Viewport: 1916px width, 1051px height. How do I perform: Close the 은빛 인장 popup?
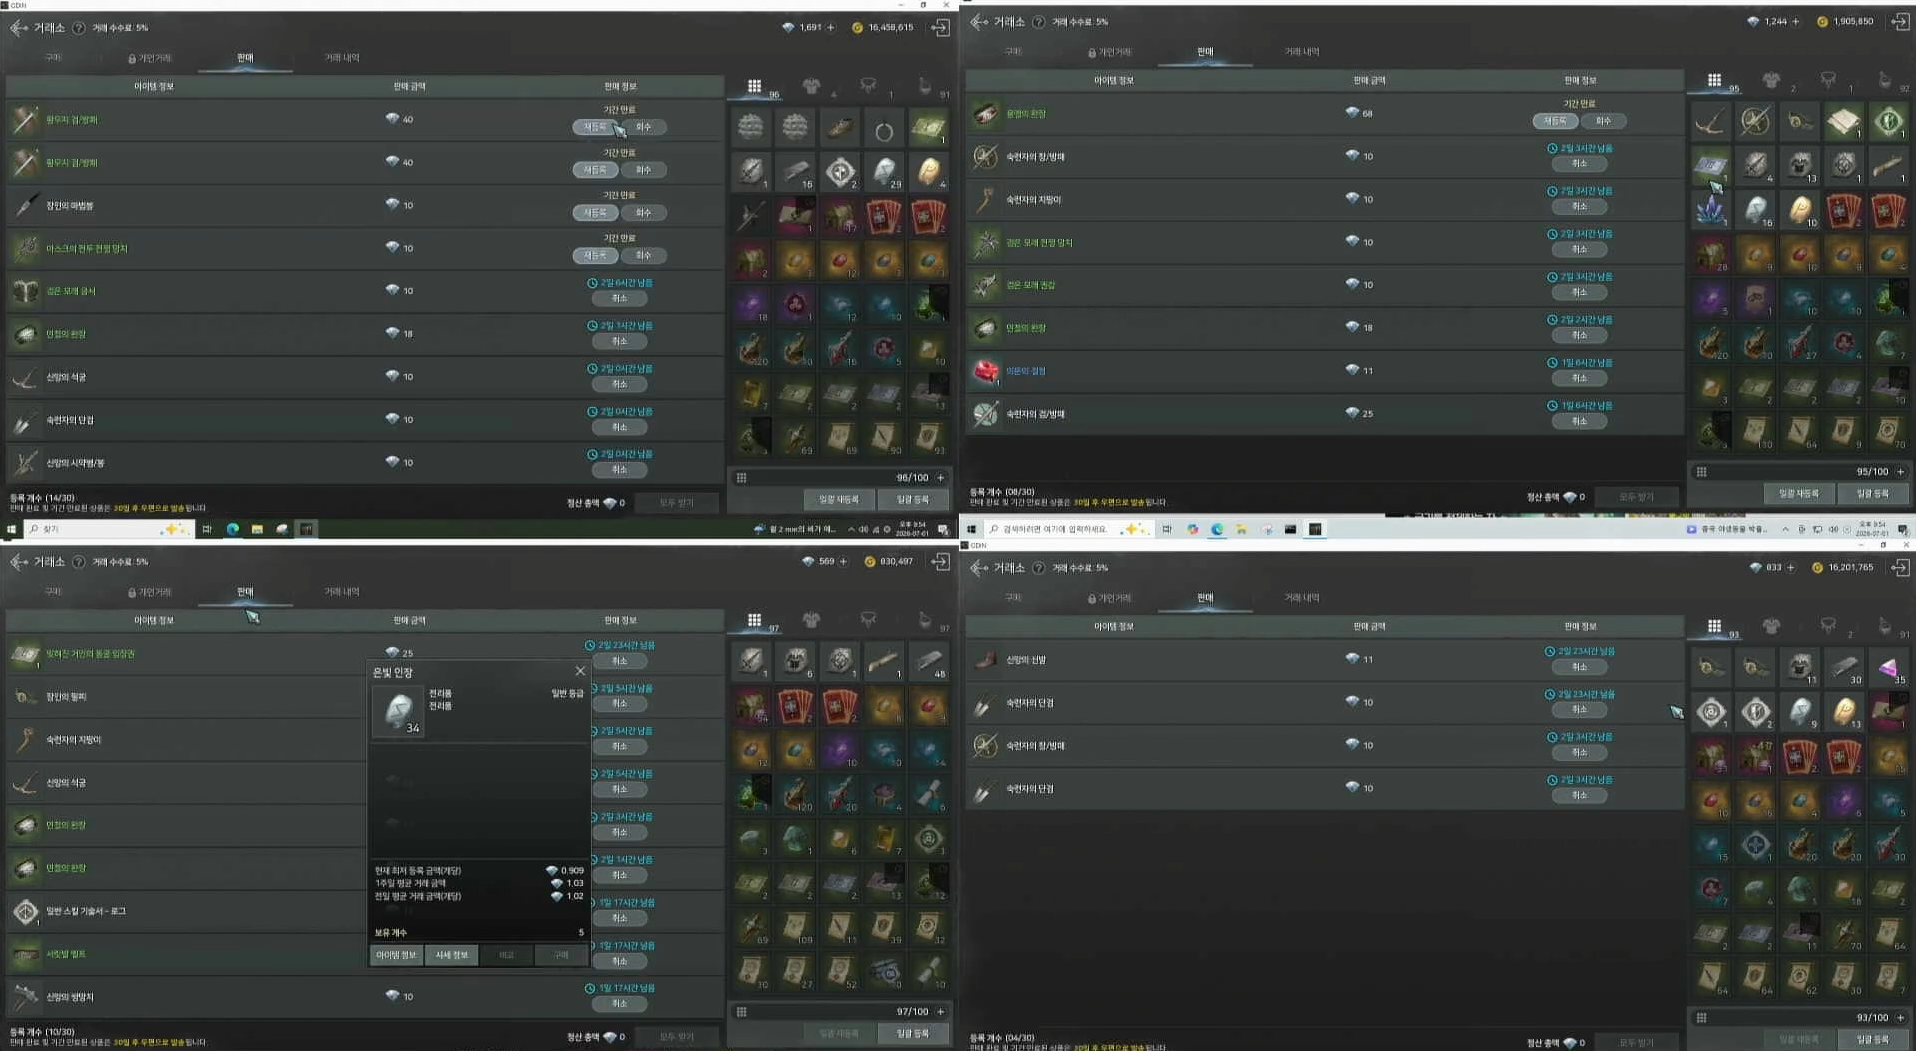tap(580, 671)
